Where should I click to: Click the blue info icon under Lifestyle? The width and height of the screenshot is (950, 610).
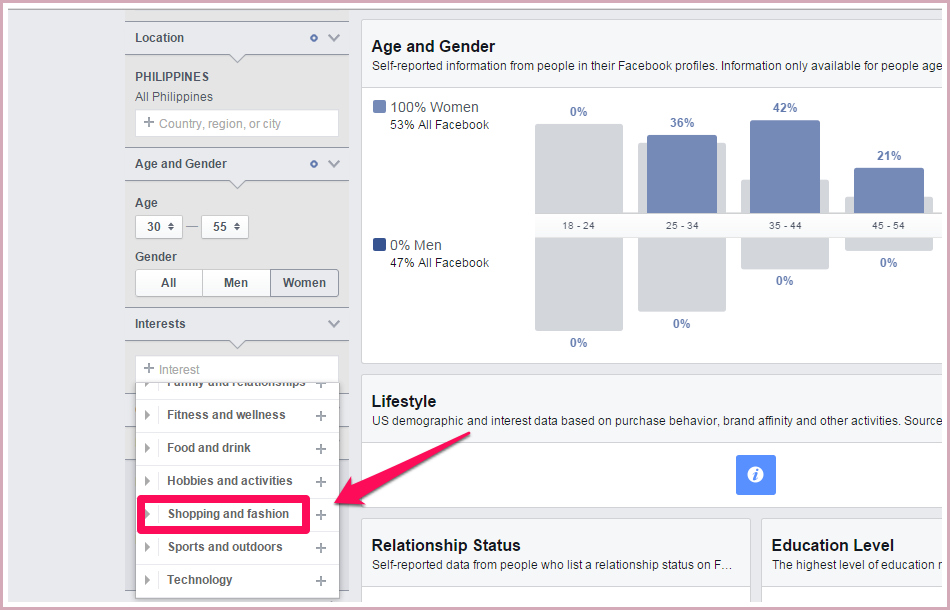click(x=755, y=475)
